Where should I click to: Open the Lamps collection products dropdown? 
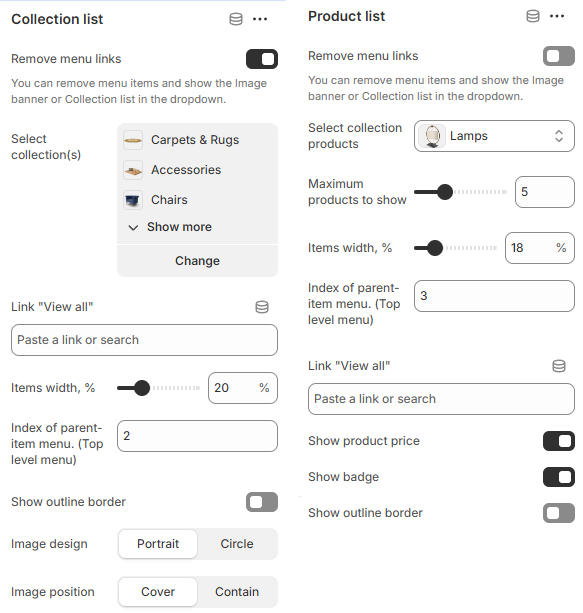click(x=494, y=136)
